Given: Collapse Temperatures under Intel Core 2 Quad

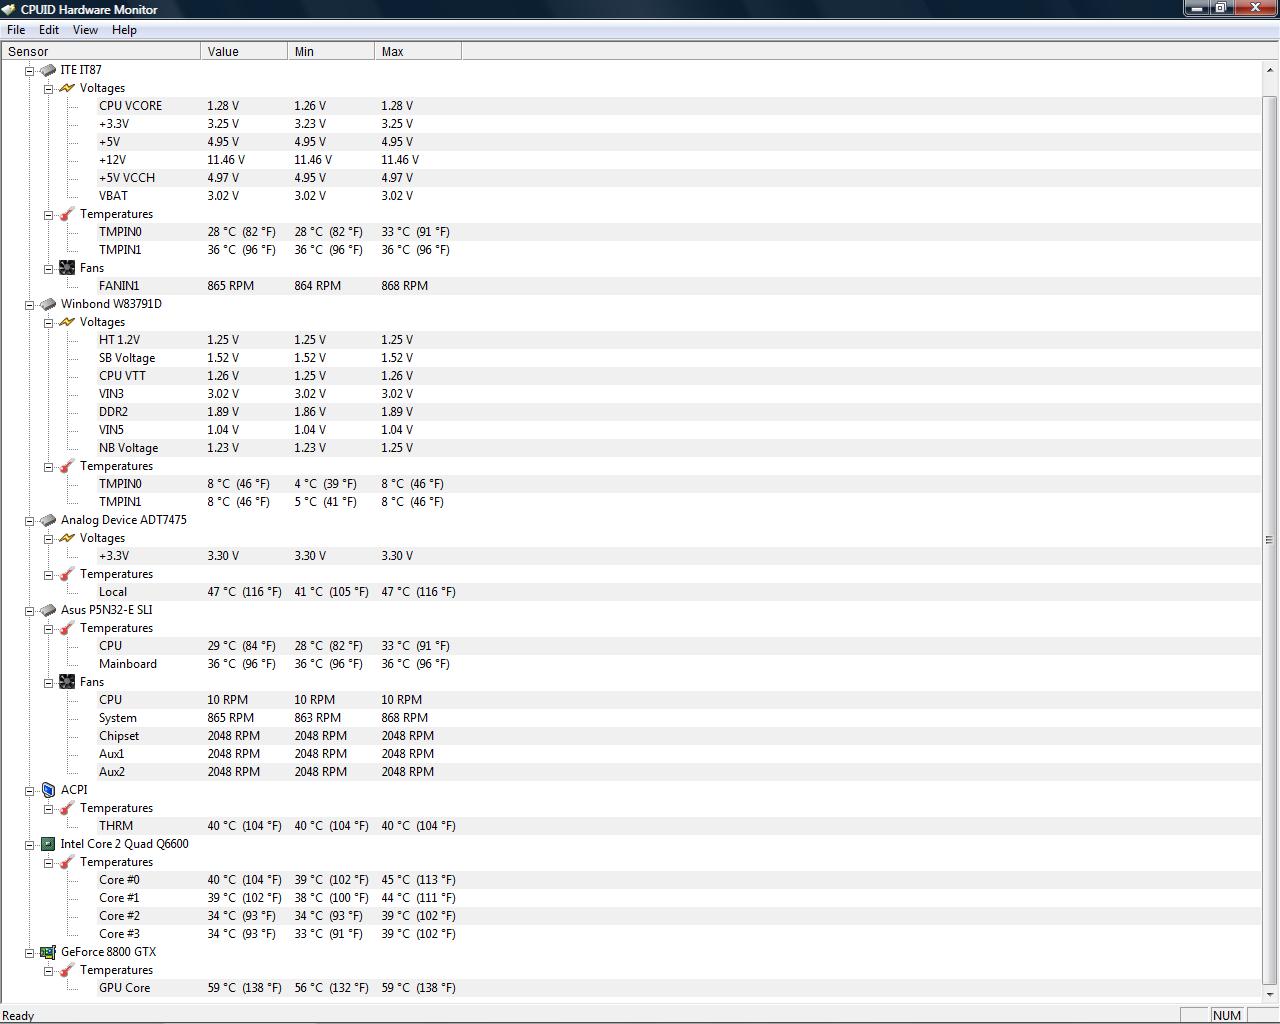Looking at the screenshot, I should coord(48,862).
